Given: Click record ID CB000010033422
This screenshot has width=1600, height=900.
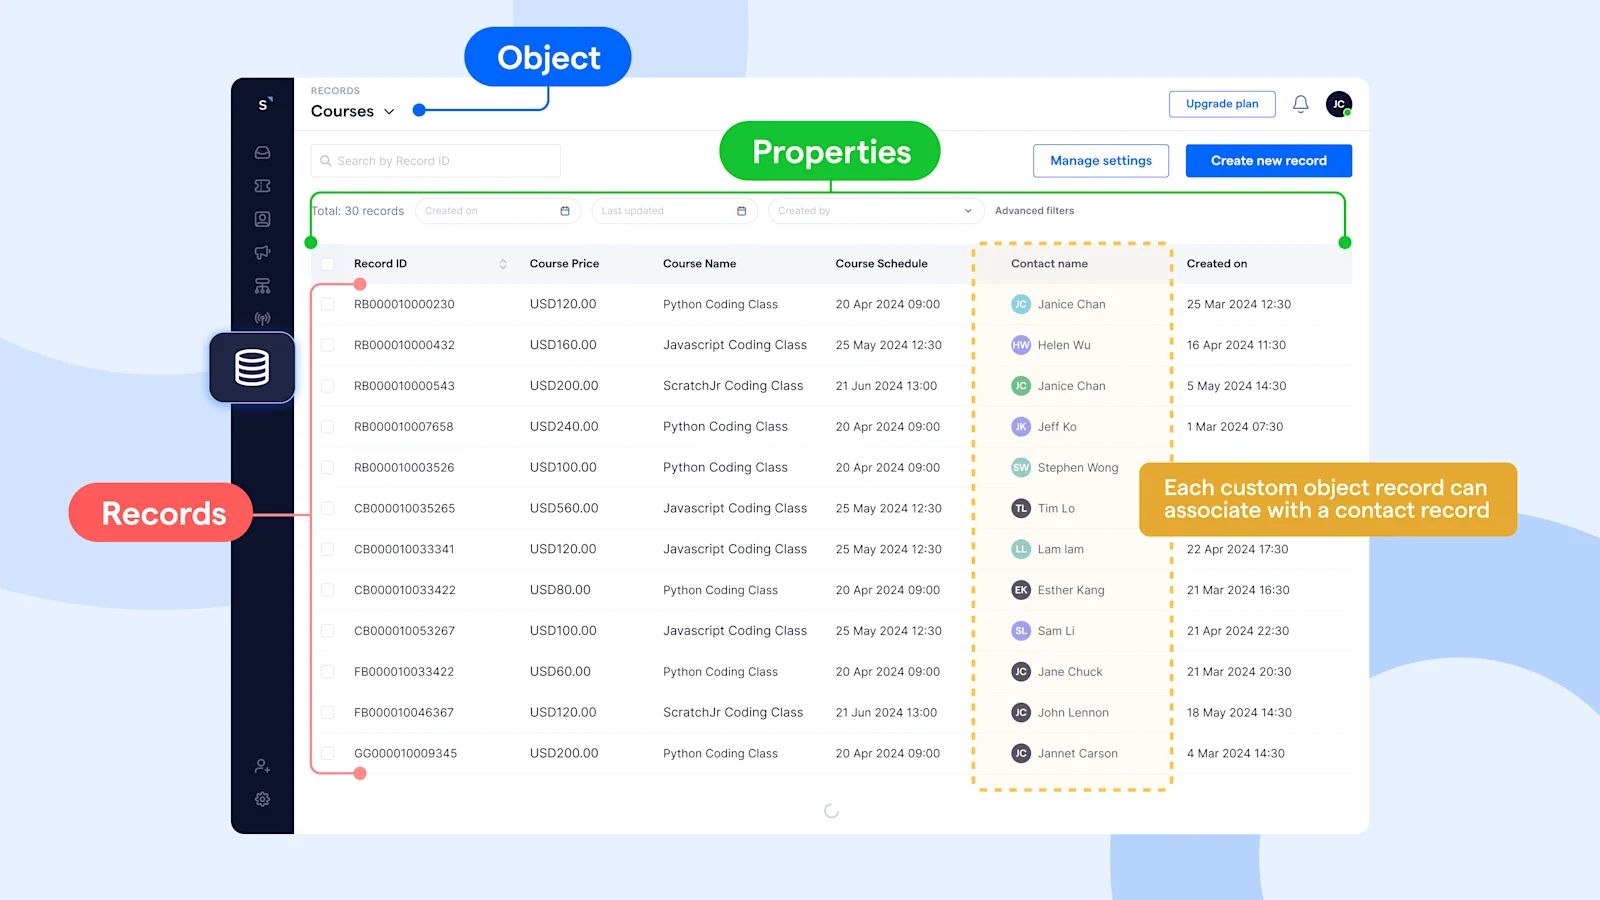Looking at the screenshot, I should tap(404, 590).
